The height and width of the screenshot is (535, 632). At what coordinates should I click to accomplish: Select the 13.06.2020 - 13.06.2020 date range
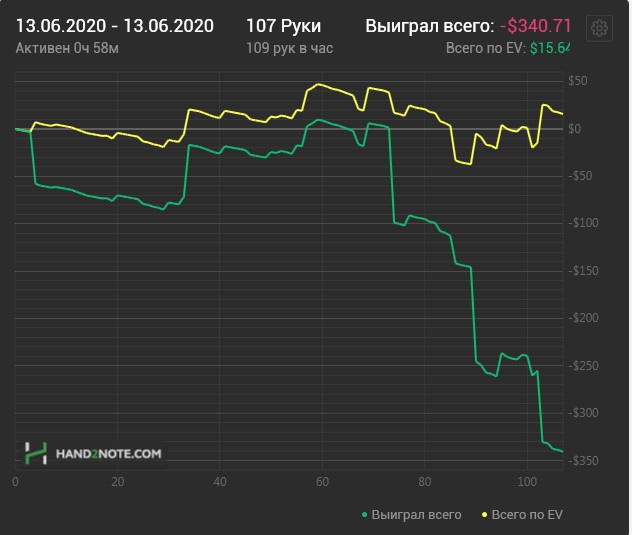(115, 26)
